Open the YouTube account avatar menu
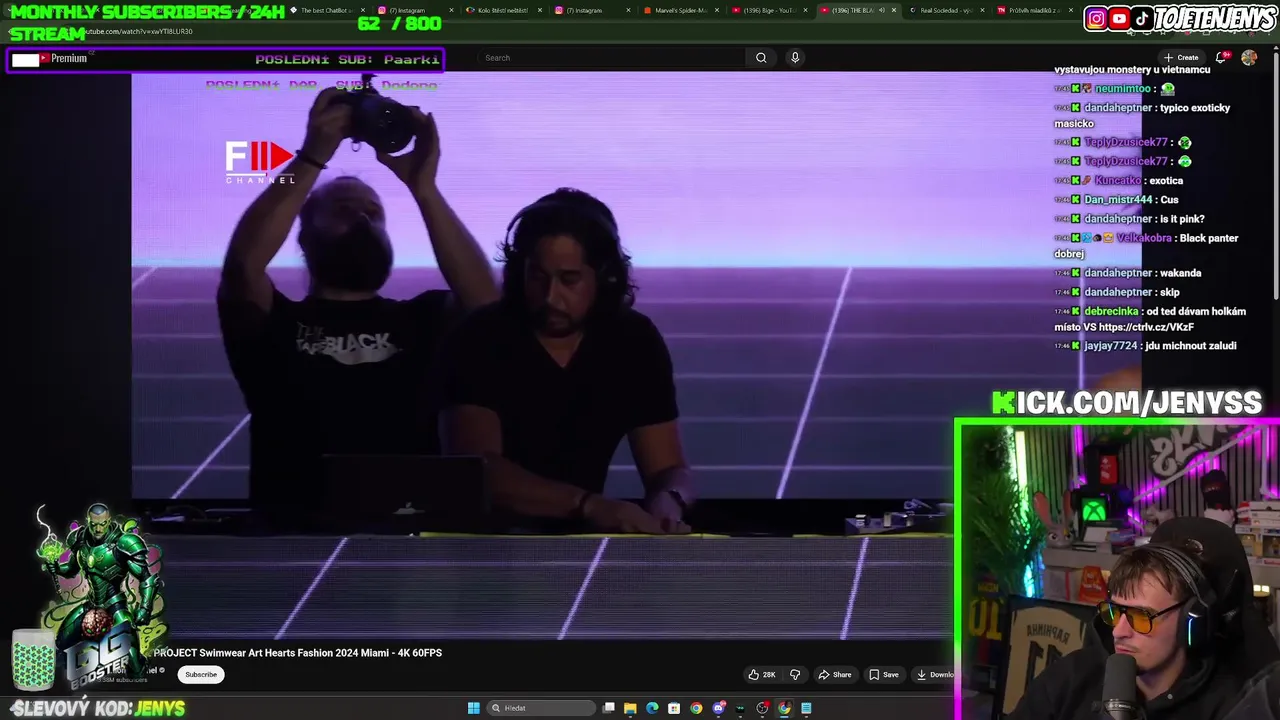This screenshot has width=1280, height=720. point(1249,58)
